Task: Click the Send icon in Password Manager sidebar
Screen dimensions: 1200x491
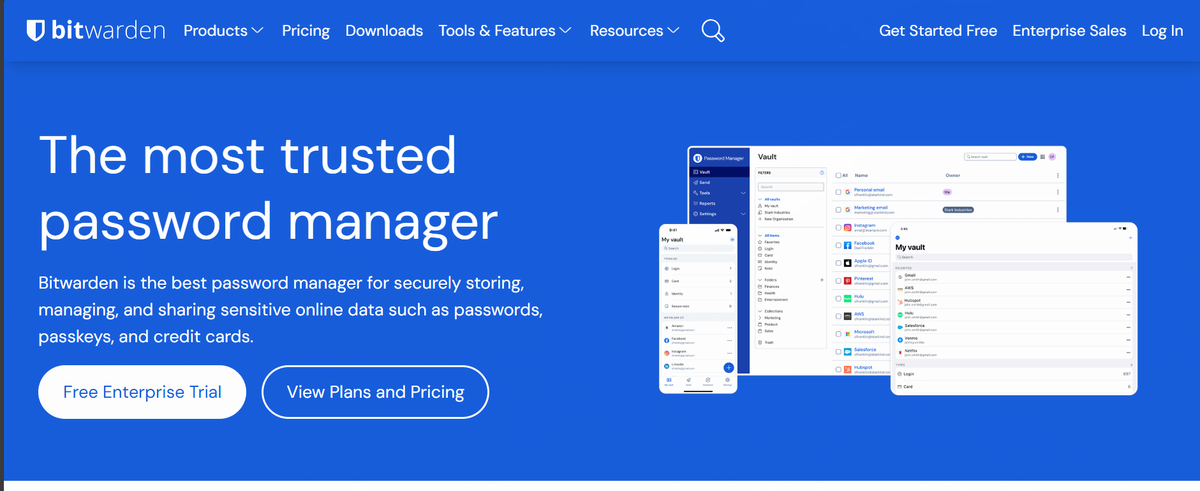Action: (x=695, y=182)
